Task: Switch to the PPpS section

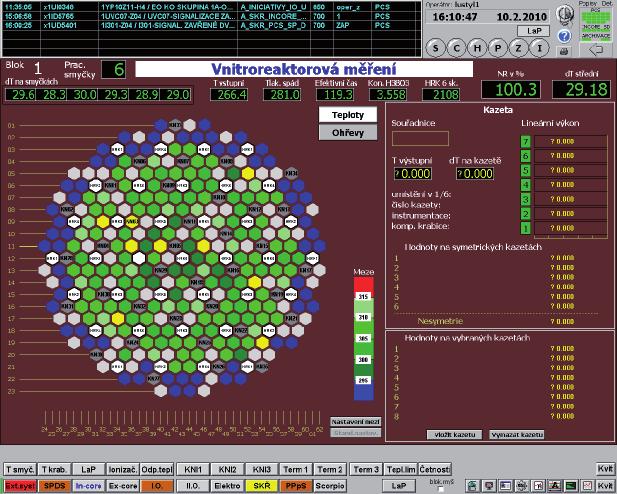Action: (x=296, y=486)
